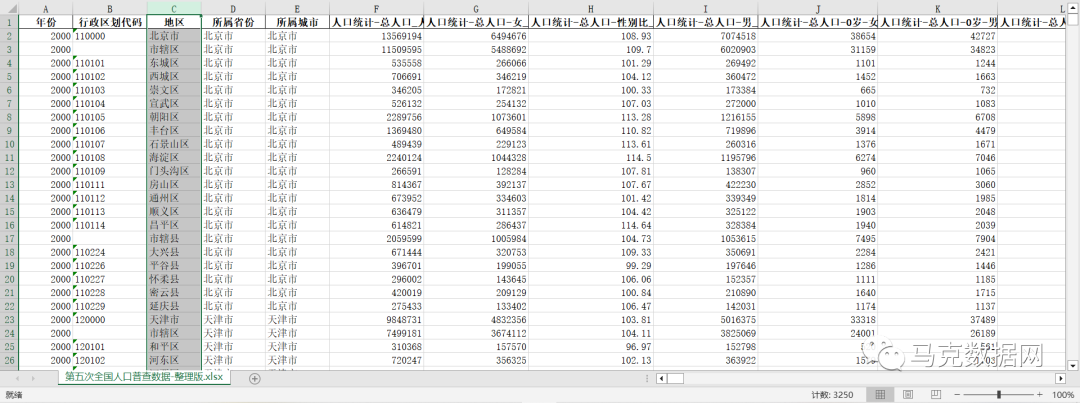Select the cell with code 120101

coord(110,347)
